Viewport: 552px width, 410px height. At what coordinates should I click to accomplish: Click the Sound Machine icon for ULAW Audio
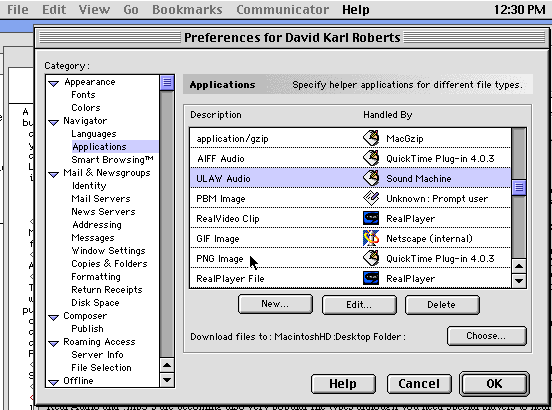pos(371,178)
